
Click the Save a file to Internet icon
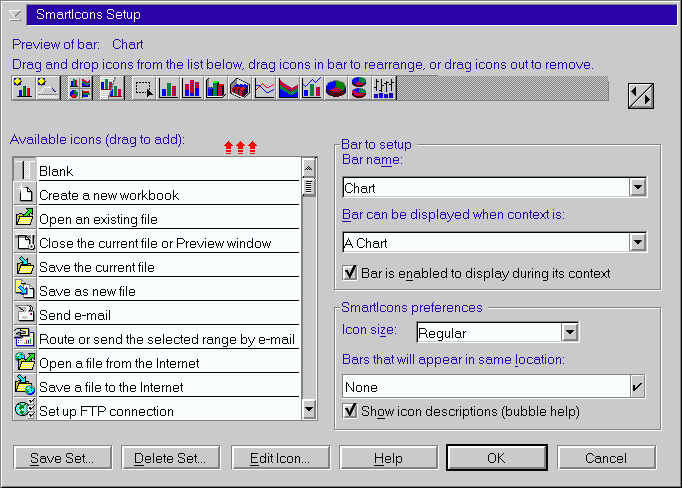click(x=25, y=385)
